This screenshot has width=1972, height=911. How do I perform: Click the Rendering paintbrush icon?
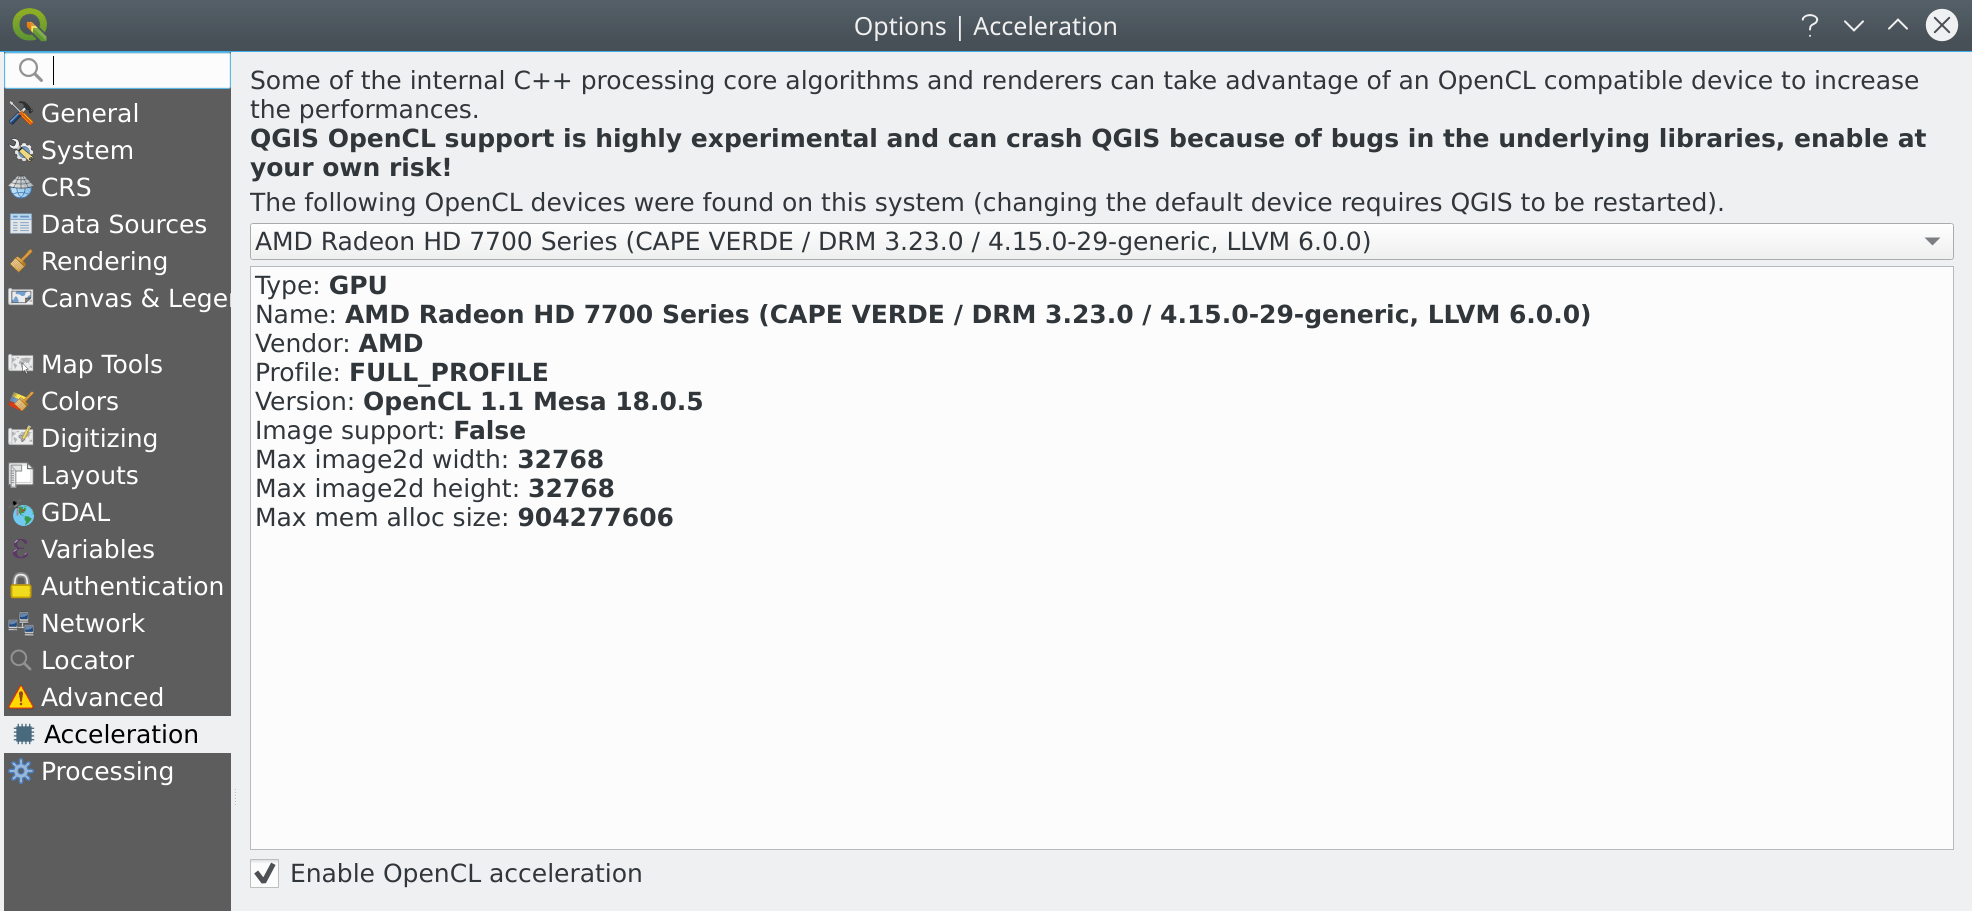click(x=20, y=261)
